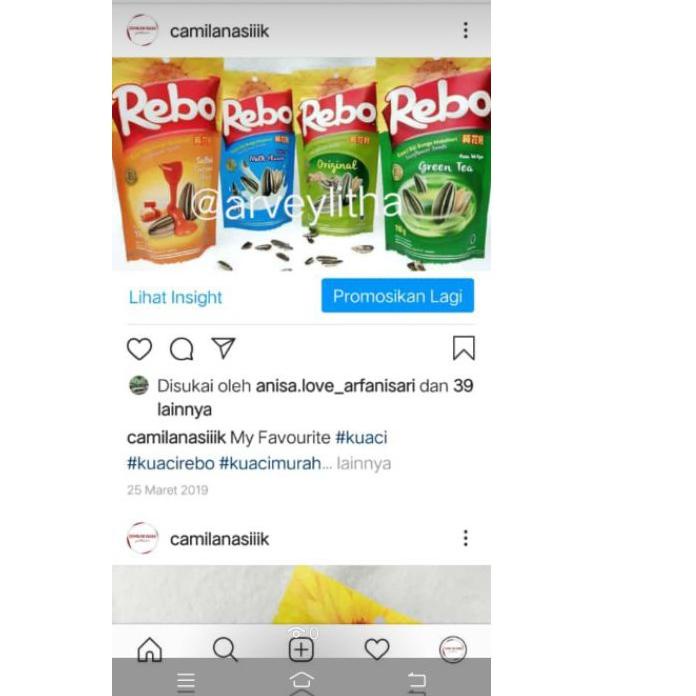Expand caption with lainnya

pos(364,463)
